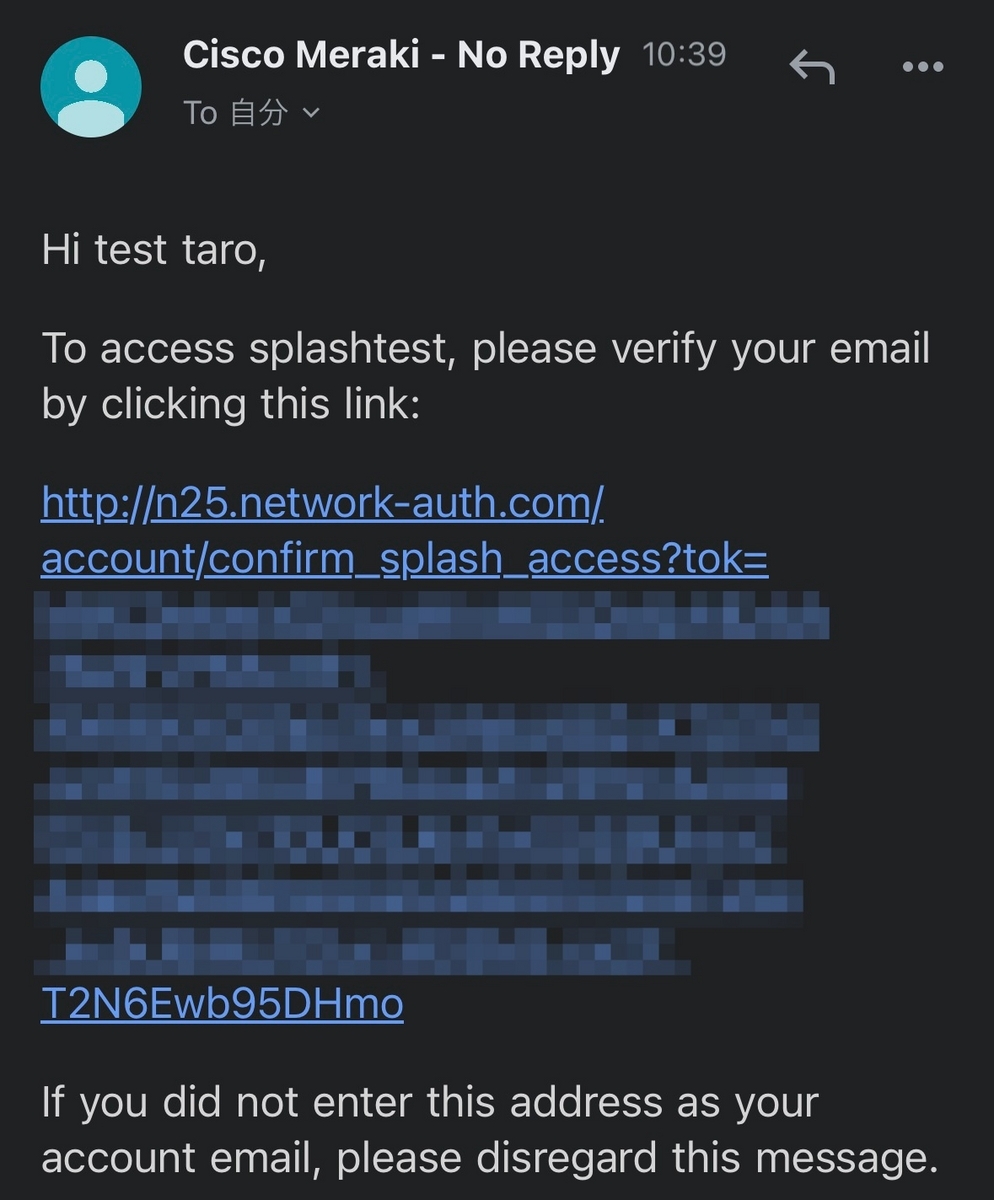Tap the Cisco Meraki - No Reply sender name
Screen dimensions: 994x1200
point(401,54)
